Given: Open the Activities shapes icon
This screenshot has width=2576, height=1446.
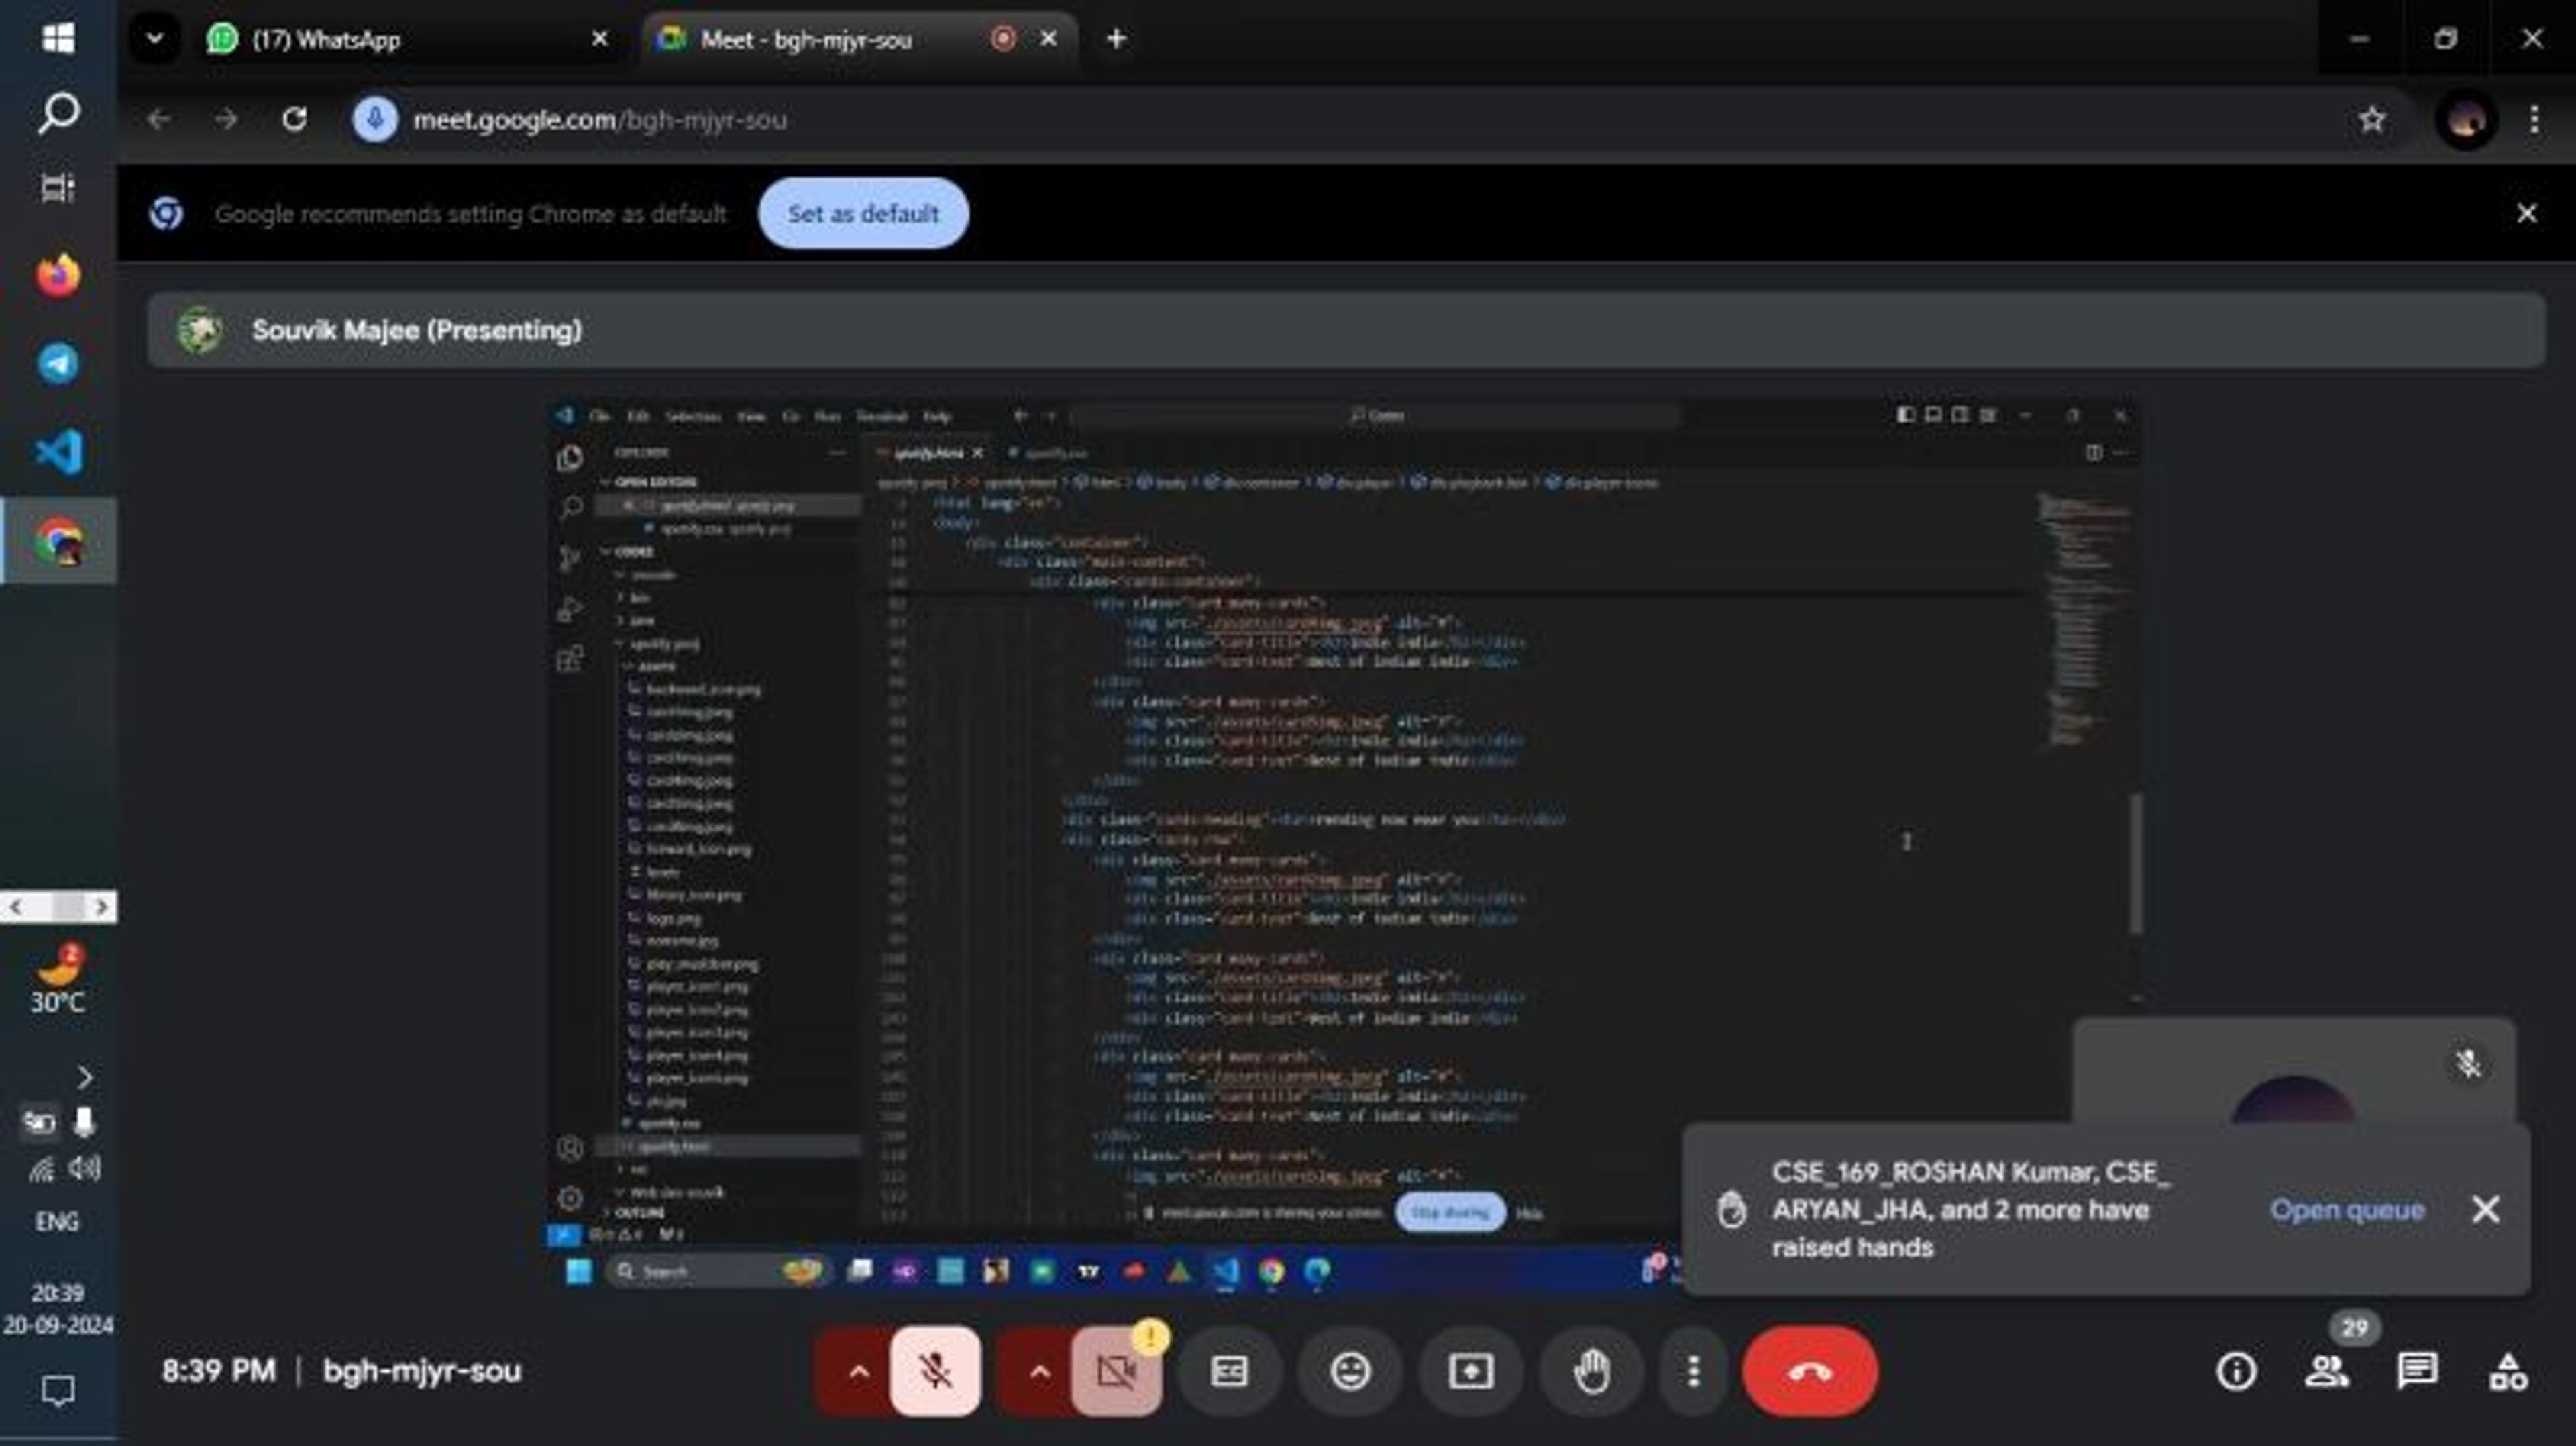Looking at the screenshot, I should coord(2507,1371).
